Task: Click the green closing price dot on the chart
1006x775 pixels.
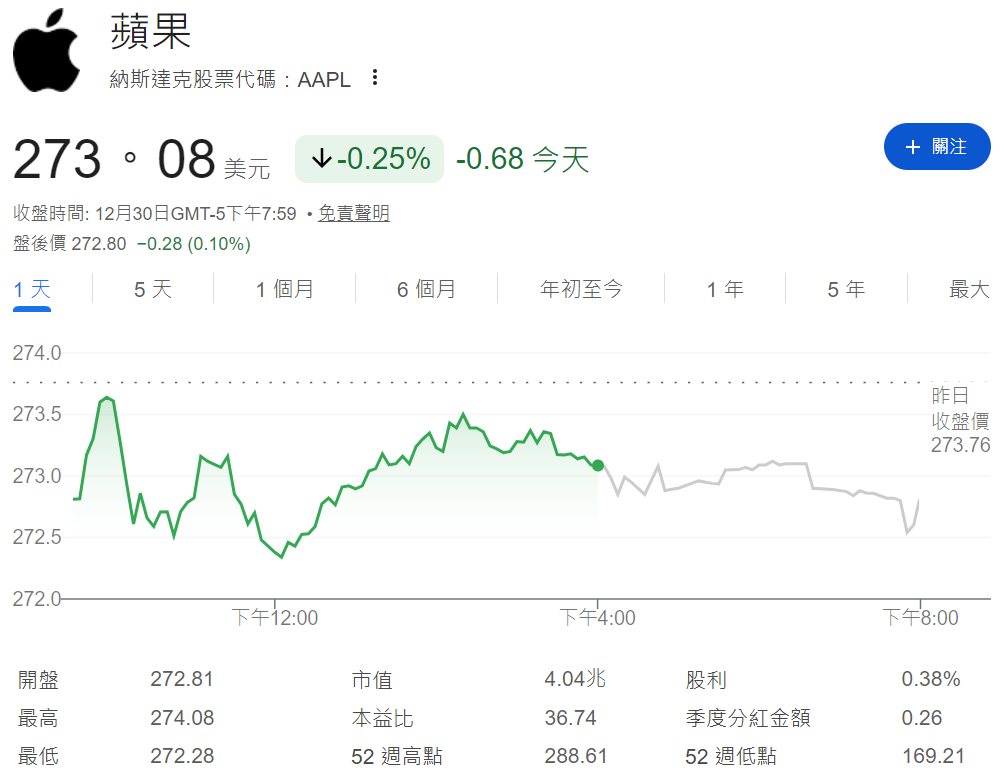Action: 597,464
